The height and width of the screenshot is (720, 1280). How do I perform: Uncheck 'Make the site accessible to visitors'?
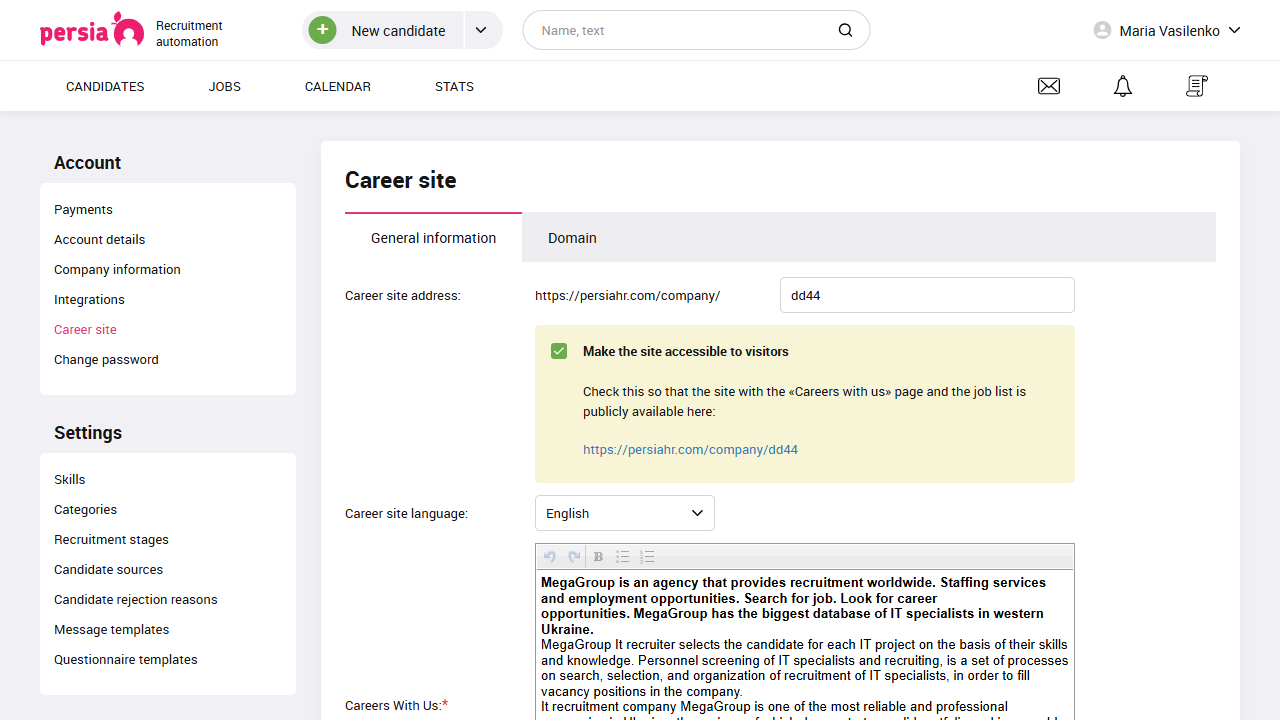[559, 351]
